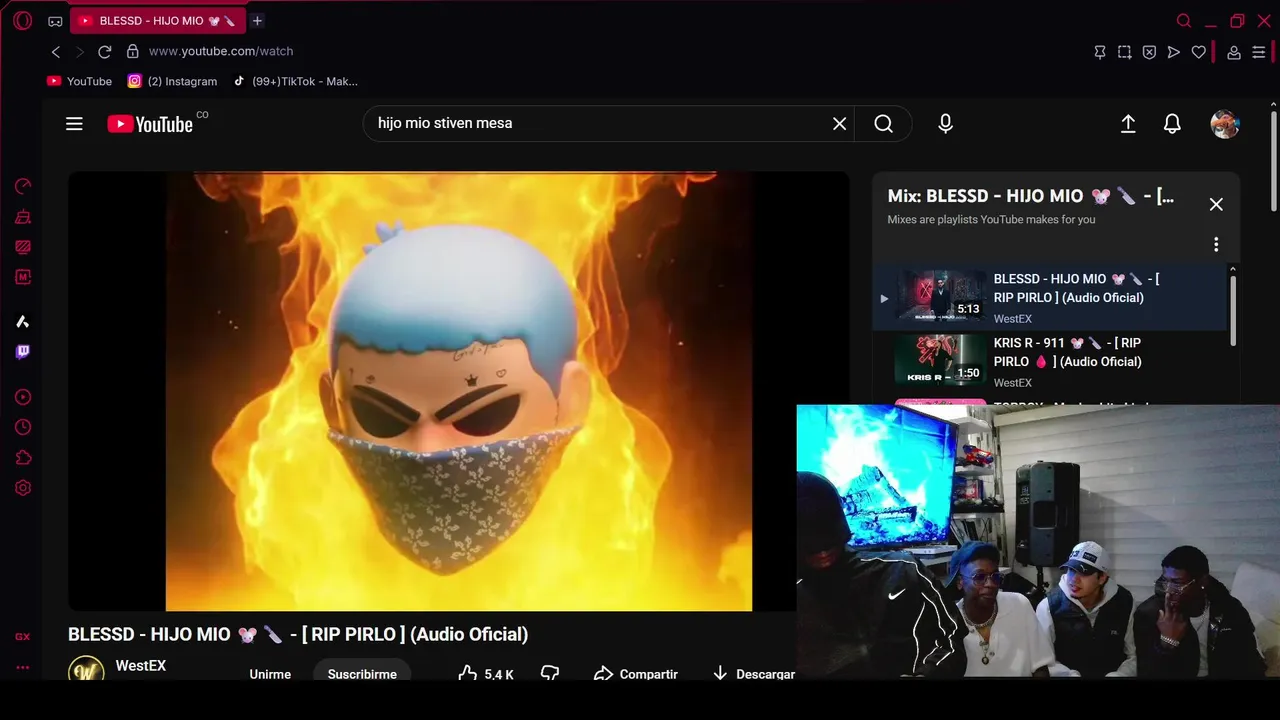Click the Mix: BLESSD - HIJO MIO panel title

(1031, 196)
